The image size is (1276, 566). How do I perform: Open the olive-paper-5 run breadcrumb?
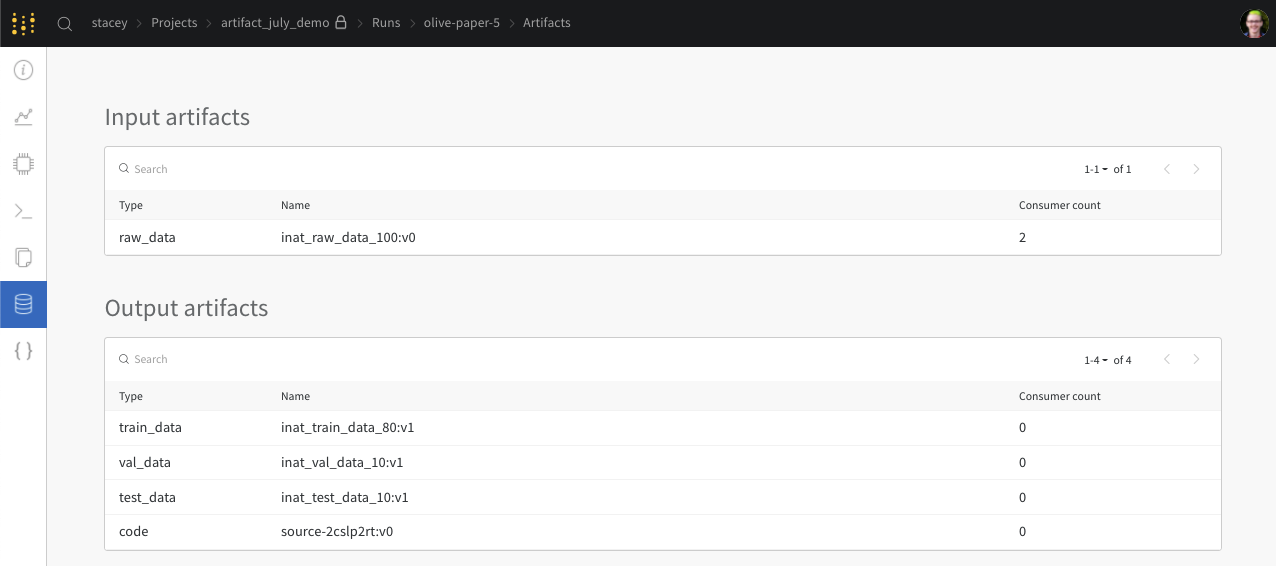461,23
